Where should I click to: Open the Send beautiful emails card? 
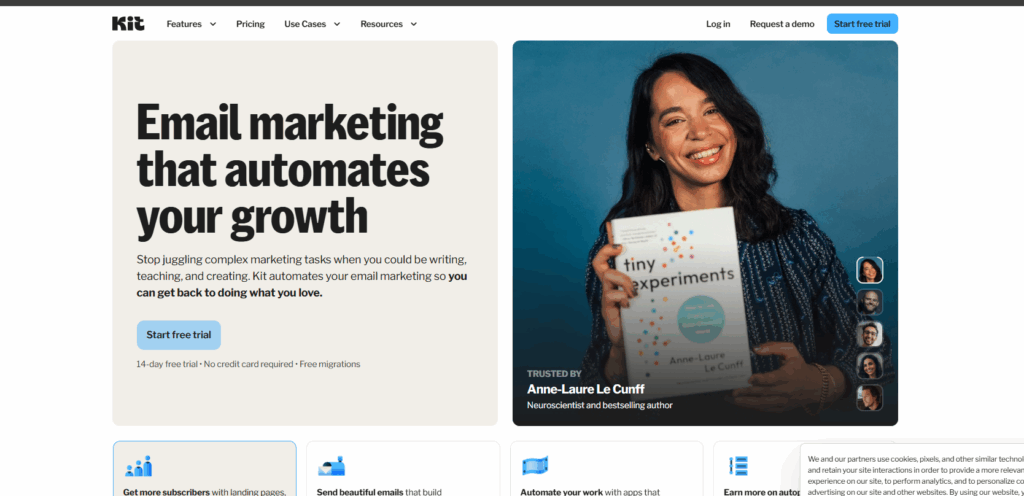403,469
